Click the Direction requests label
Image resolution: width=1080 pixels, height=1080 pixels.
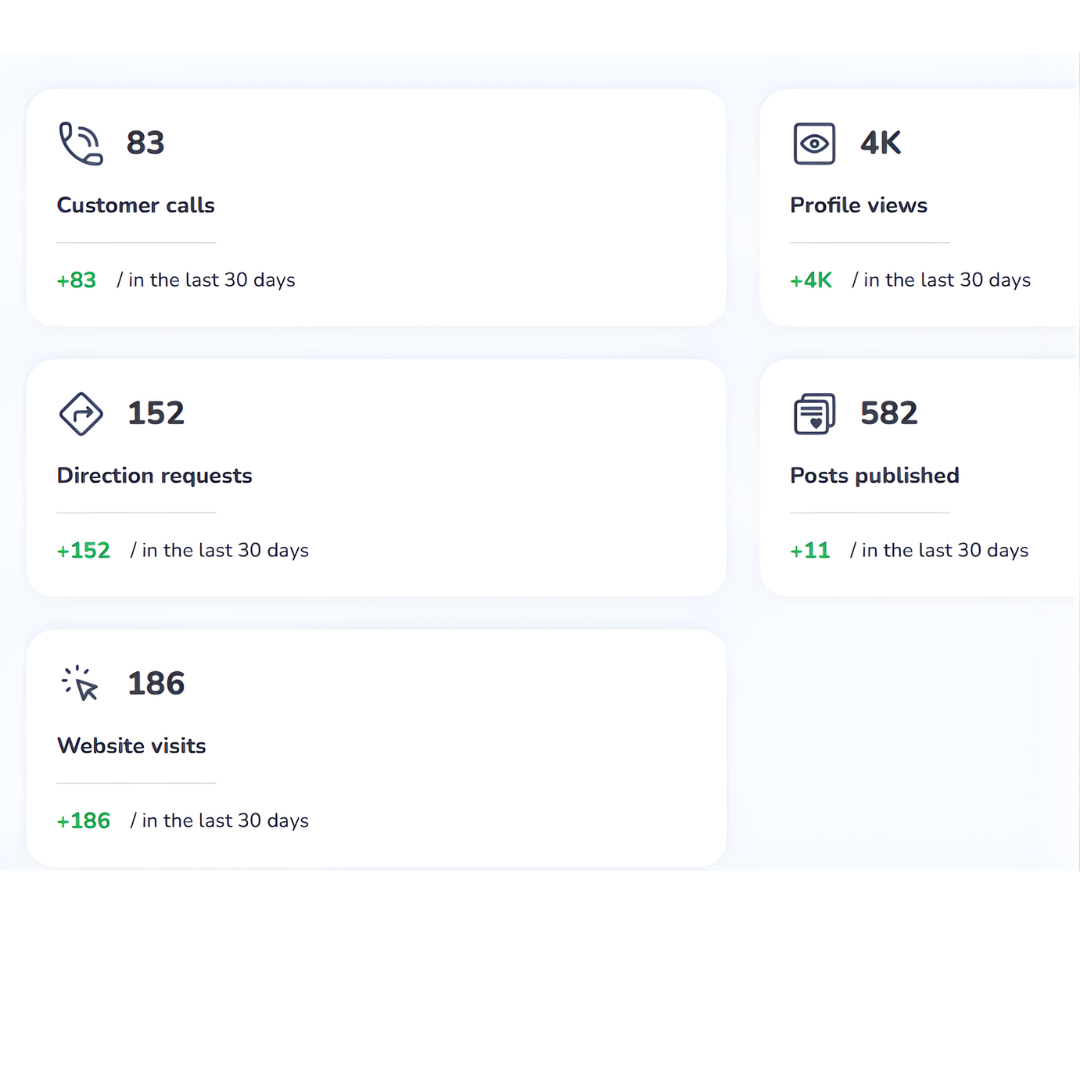coord(154,476)
